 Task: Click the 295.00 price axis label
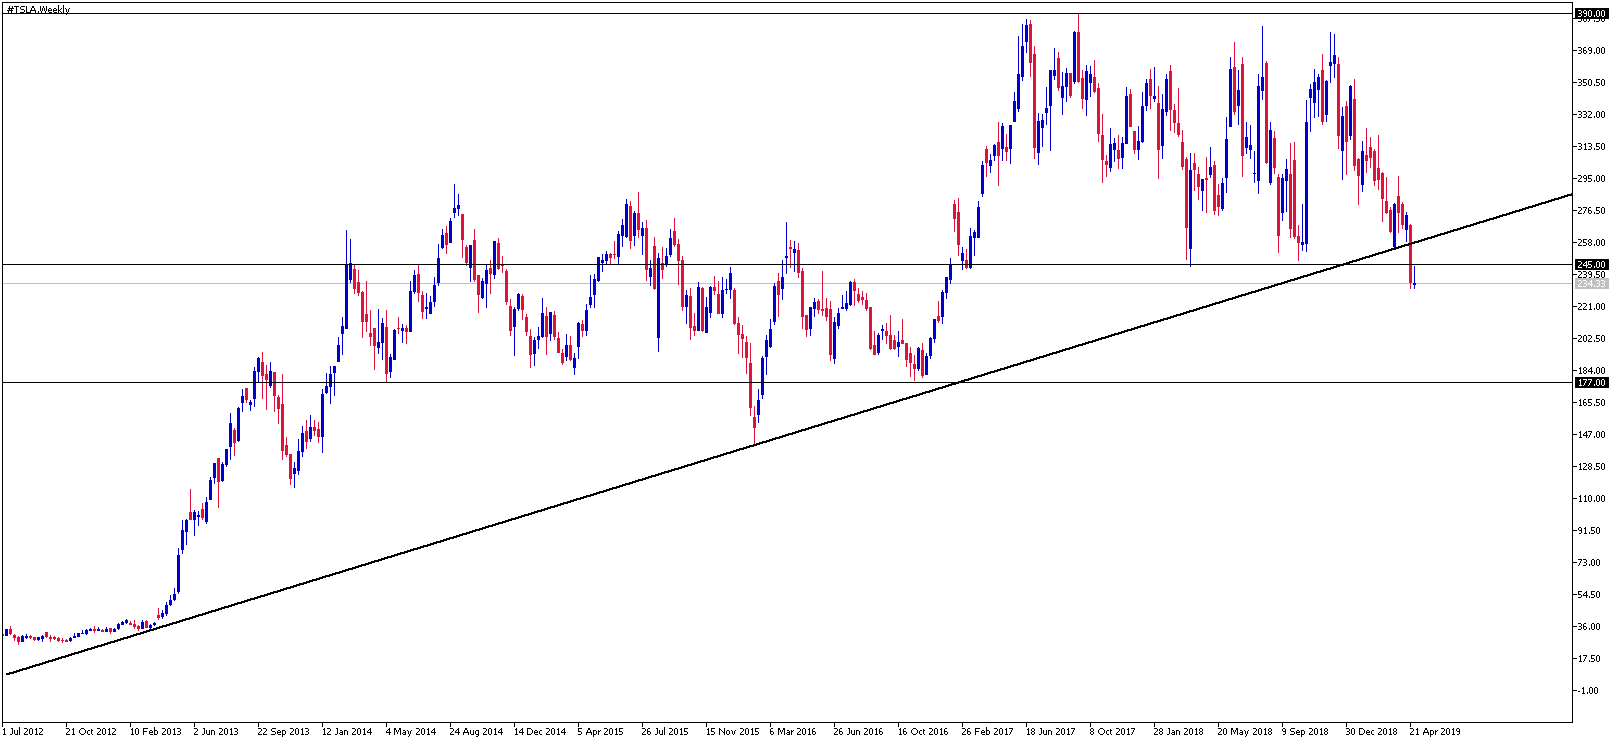(1590, 179)
